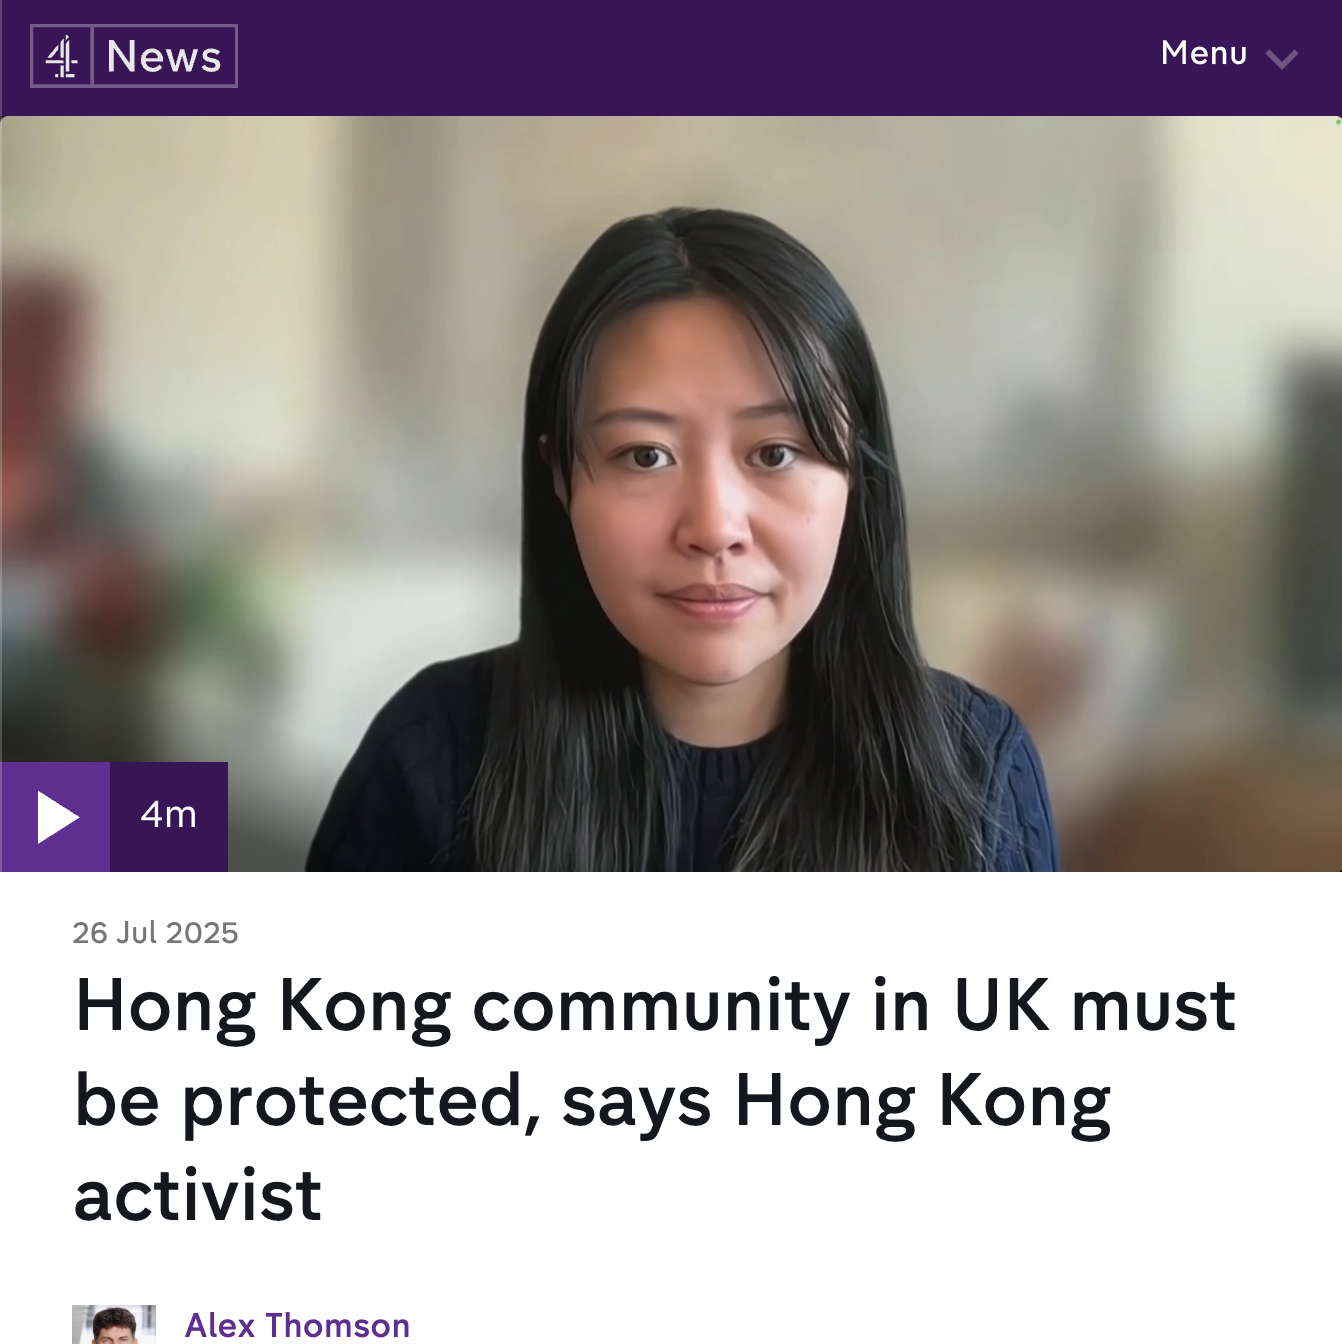
Task: Open the Menu in the header
Action: click(x=1229, y=54)
